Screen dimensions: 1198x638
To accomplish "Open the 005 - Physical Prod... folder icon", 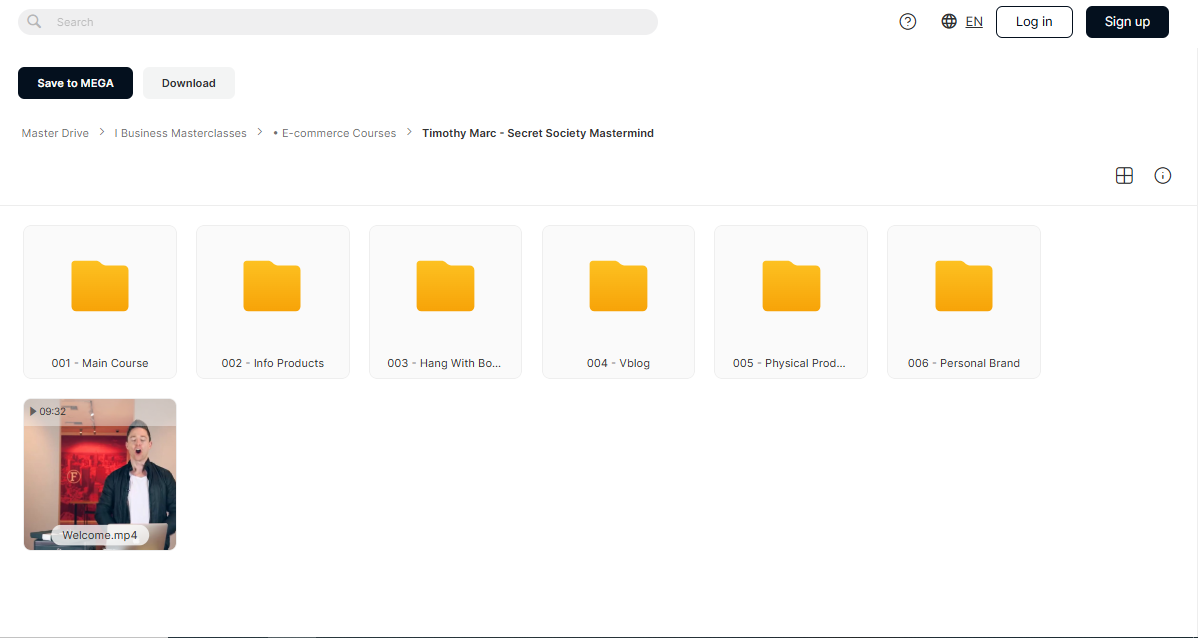I will (791, 286).
